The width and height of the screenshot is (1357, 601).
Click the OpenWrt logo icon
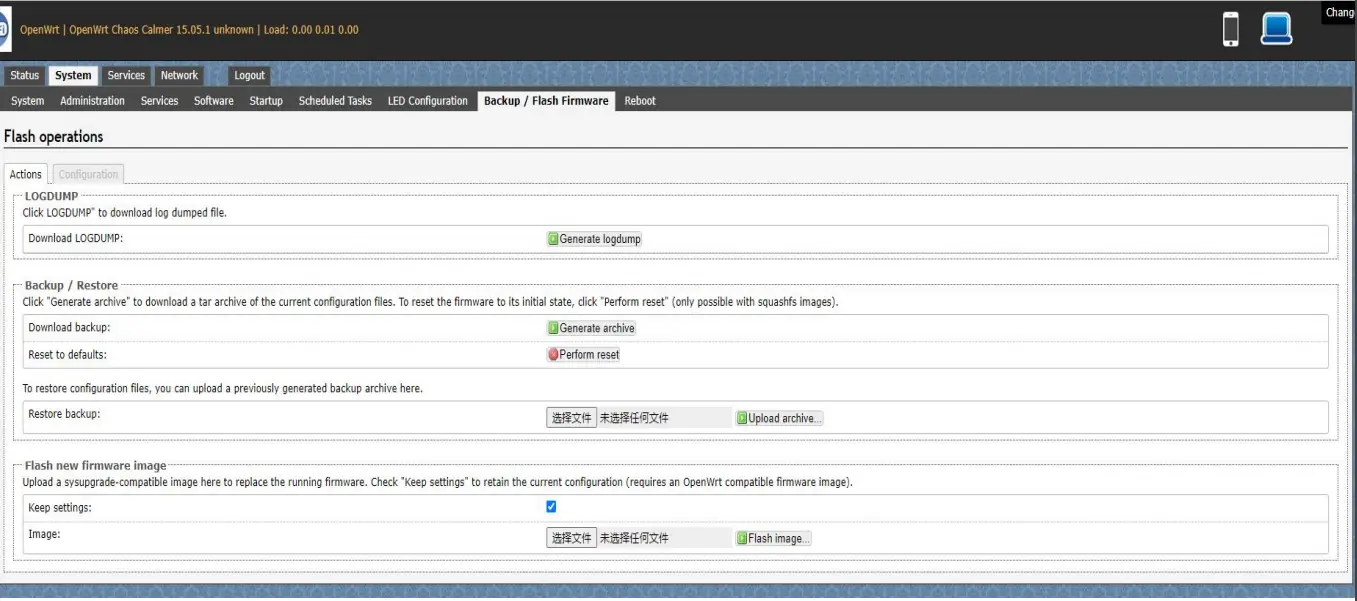(5, 29)
